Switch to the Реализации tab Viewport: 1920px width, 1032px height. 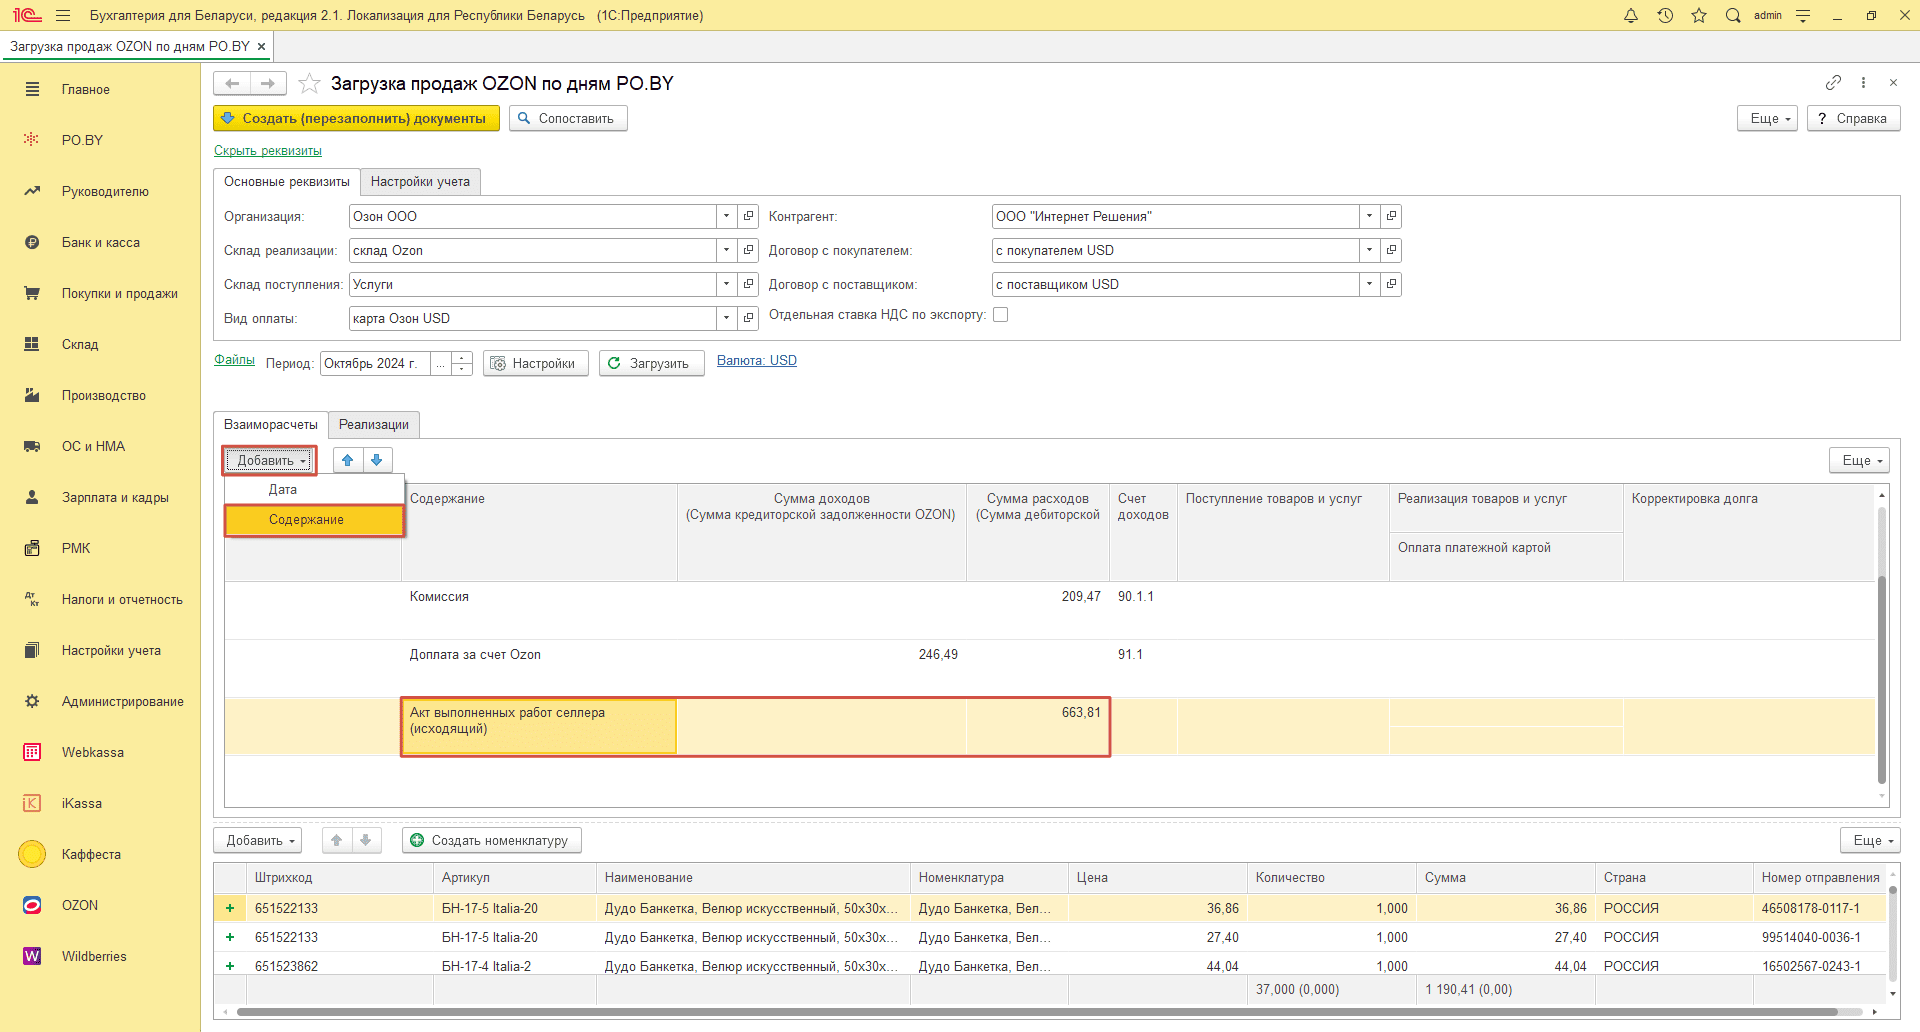(x=374, y=424)
